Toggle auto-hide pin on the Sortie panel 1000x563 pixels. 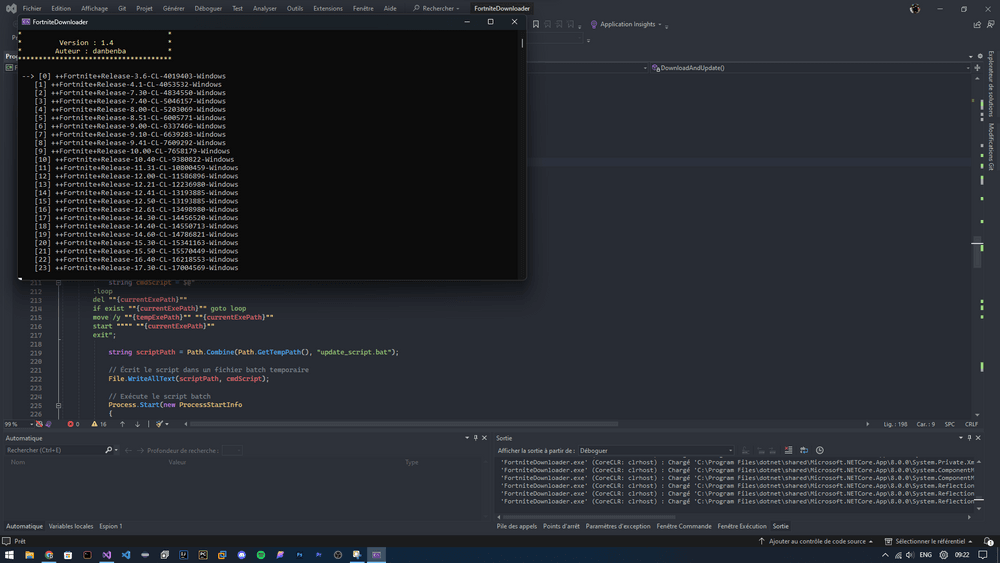(x=970, y=438)
